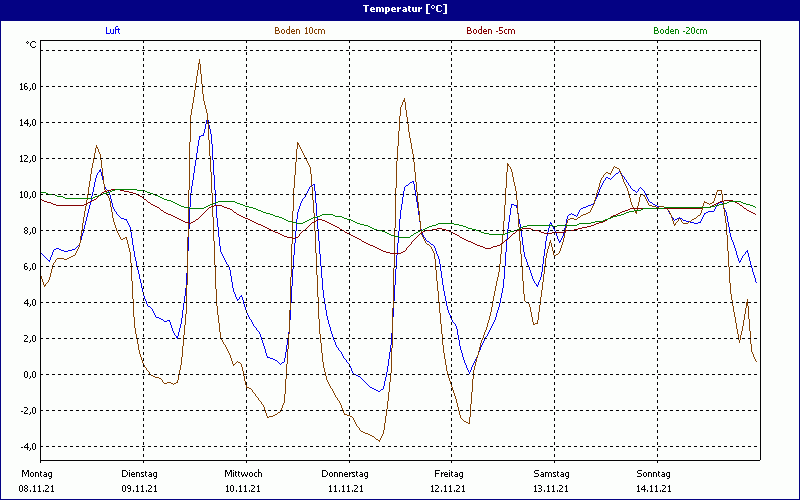Click the date 14.11.21
This screenshot has width=800, height=500.
tap(654, 489)
